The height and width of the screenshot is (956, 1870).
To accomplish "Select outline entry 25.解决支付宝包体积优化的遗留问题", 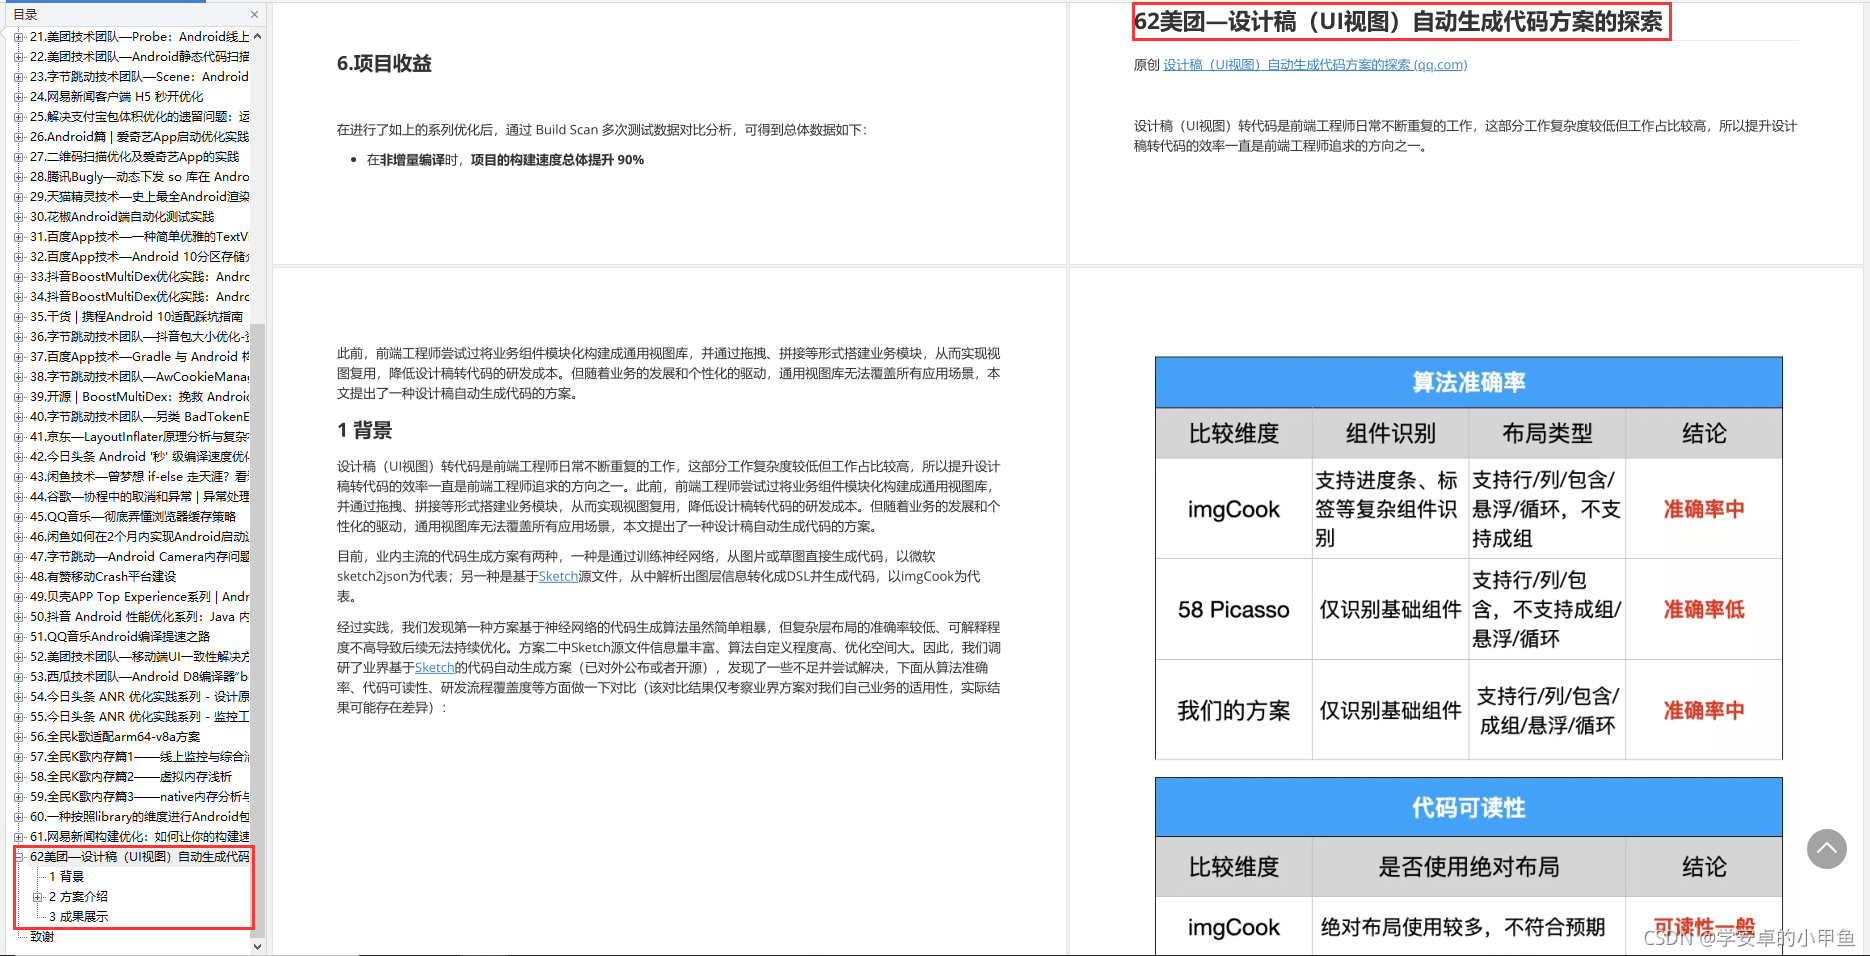I will tap(139, 117).
